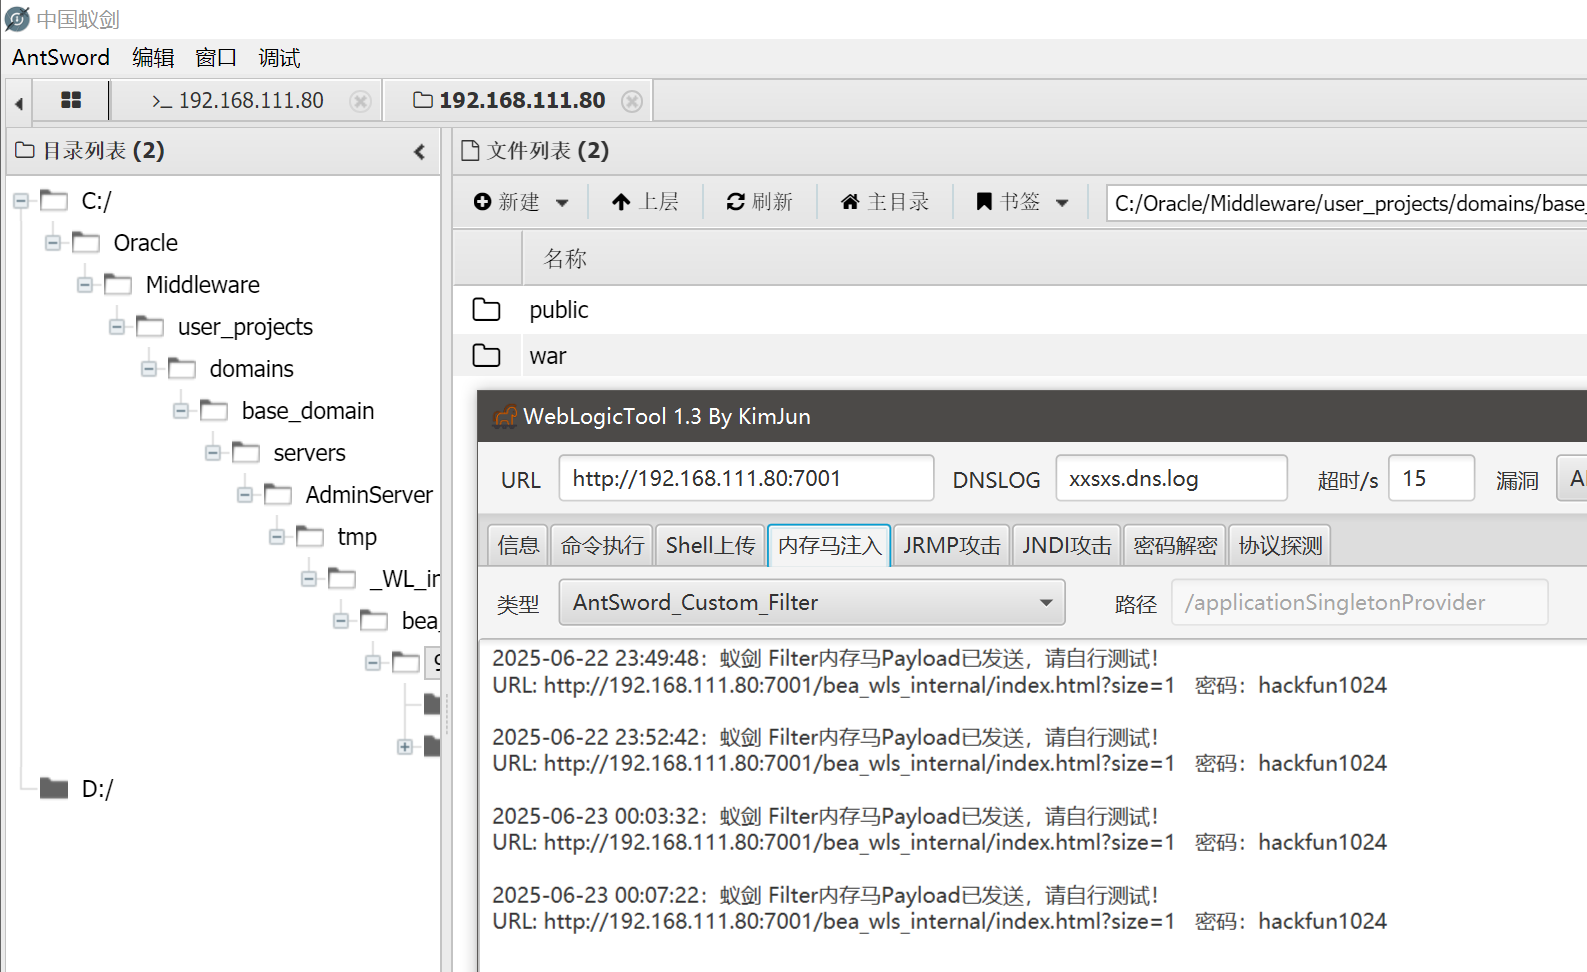
Task: Switch to the 信息 tab
Action: (x=518, y=545)
